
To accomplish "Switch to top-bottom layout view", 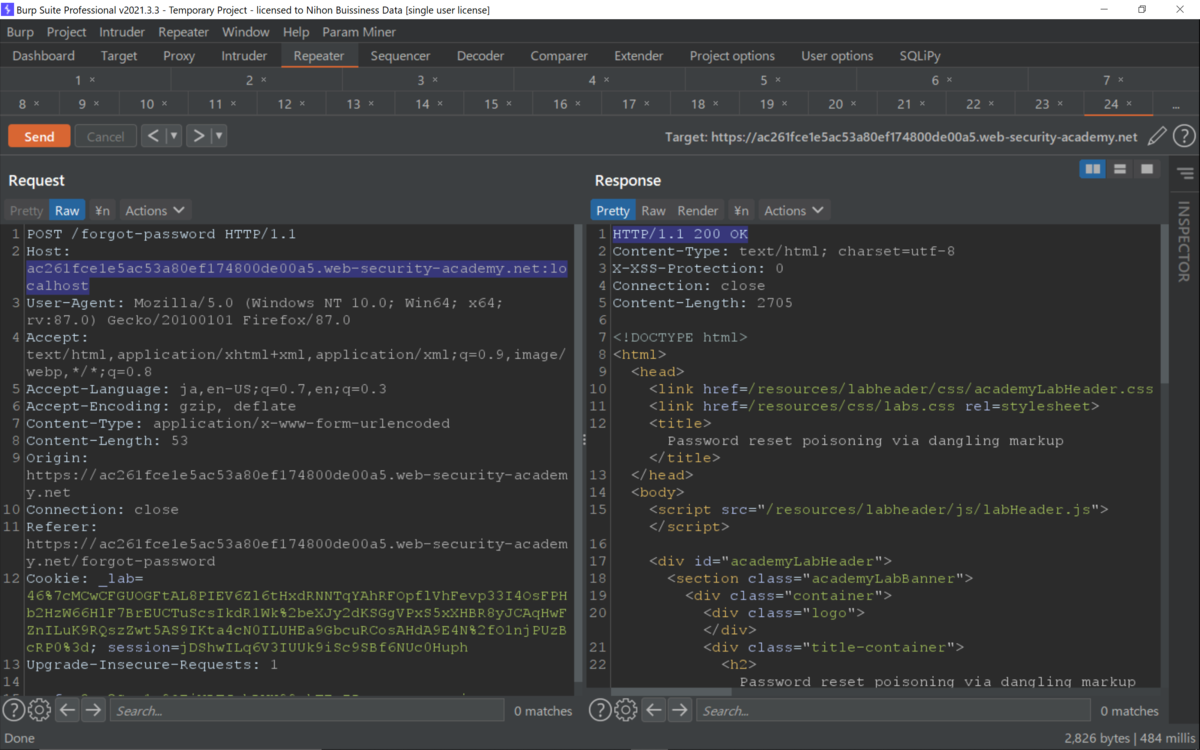I will coord(1120,169).
